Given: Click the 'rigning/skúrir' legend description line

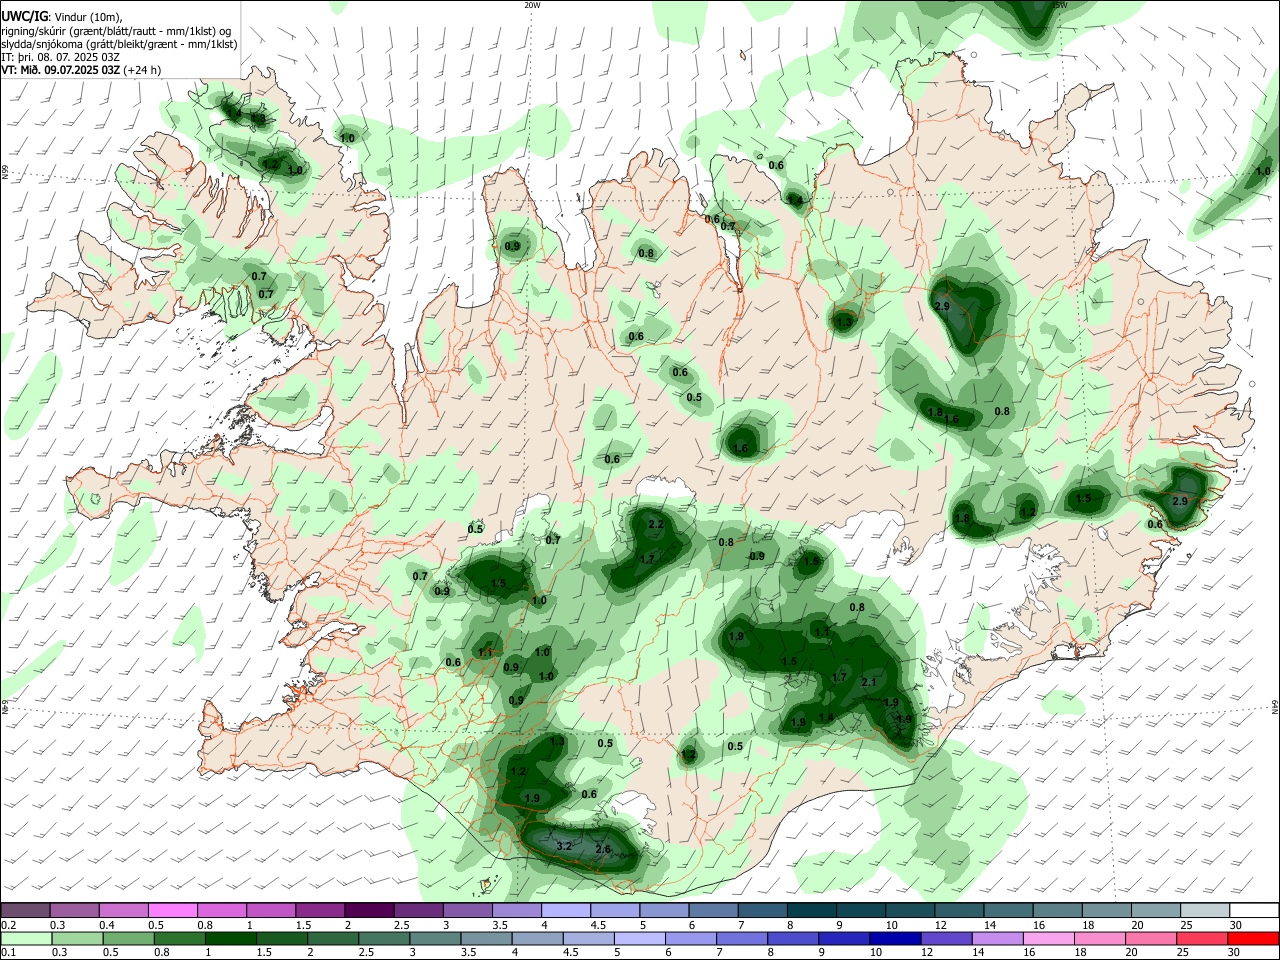Looking at the screenshot, I should click(x=116, y=30).
